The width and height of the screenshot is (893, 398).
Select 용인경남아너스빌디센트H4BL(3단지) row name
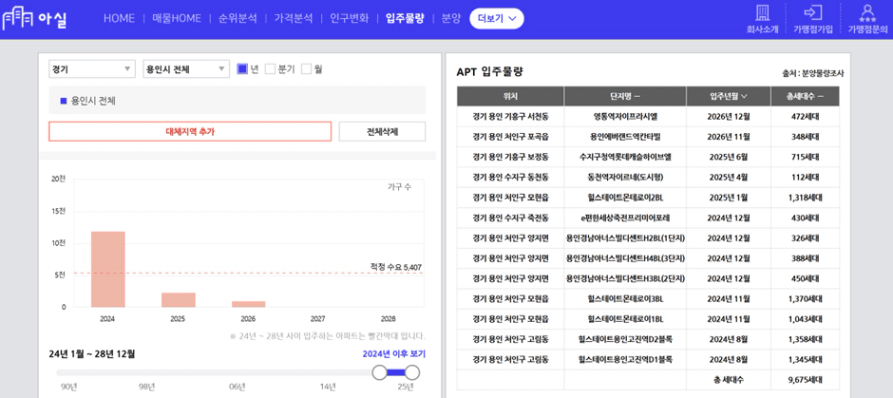point(625,258)
